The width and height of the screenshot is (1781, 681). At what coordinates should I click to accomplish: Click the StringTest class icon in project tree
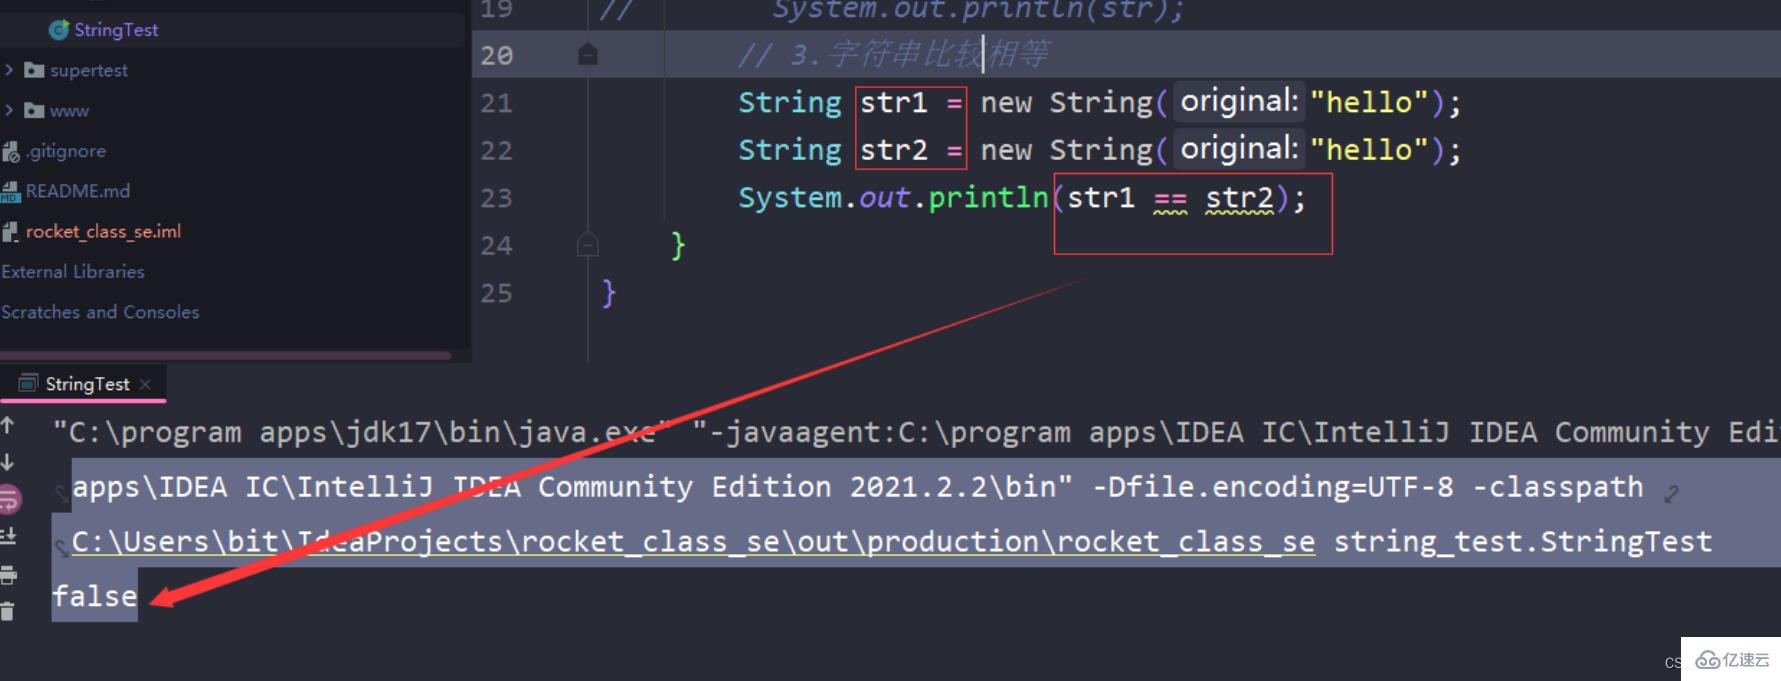click(59, 30)
